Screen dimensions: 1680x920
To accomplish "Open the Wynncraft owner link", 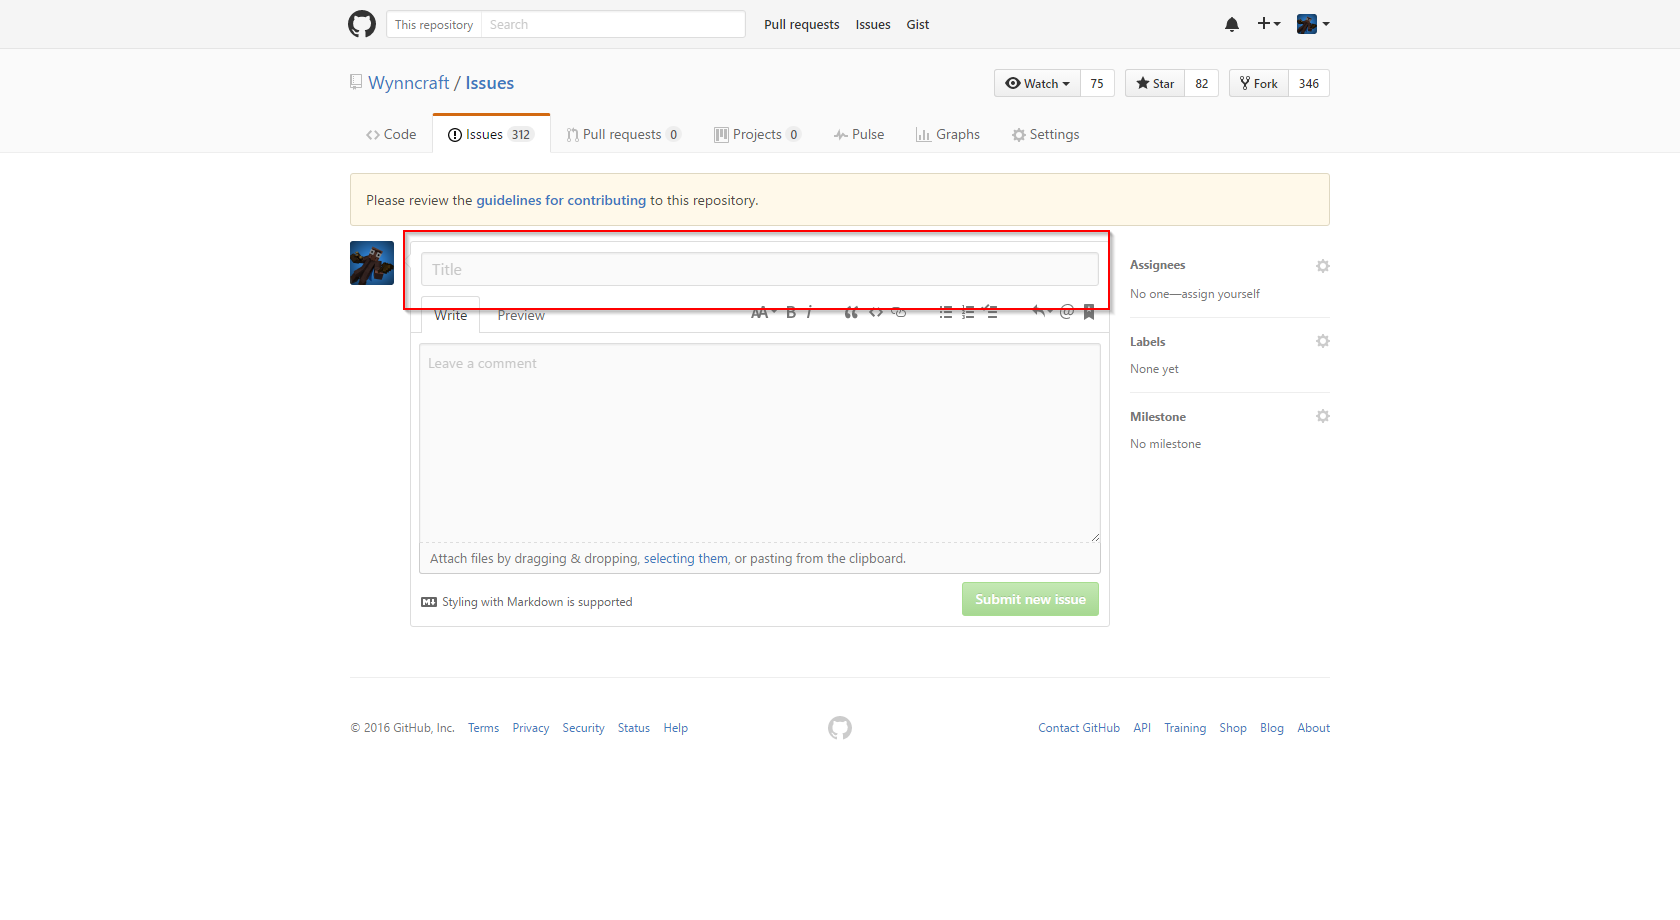I will [x=408, y=83].
